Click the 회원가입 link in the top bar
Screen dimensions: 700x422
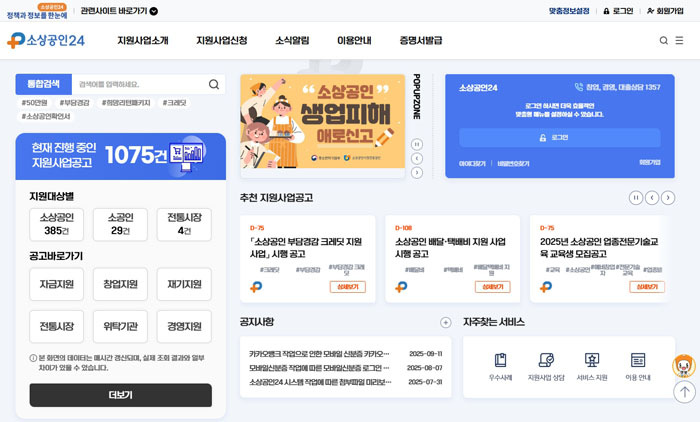pyautogui.click(x=665, y=11)
